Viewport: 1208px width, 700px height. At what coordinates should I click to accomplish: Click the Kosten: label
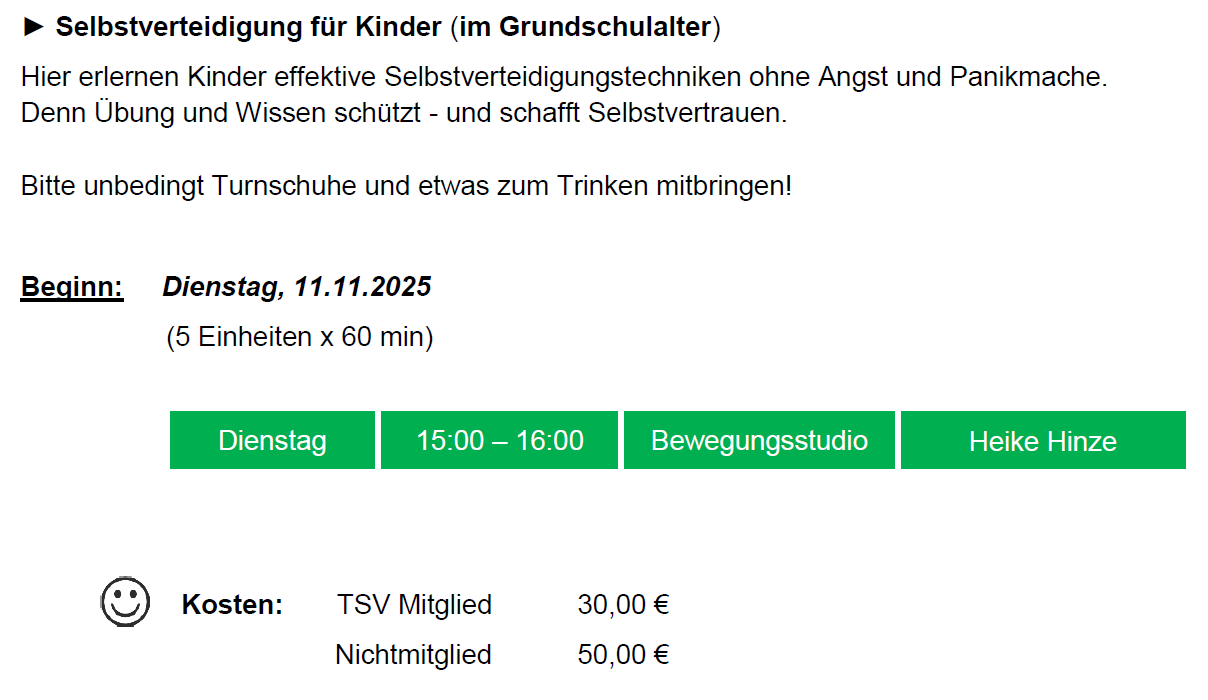232,605
